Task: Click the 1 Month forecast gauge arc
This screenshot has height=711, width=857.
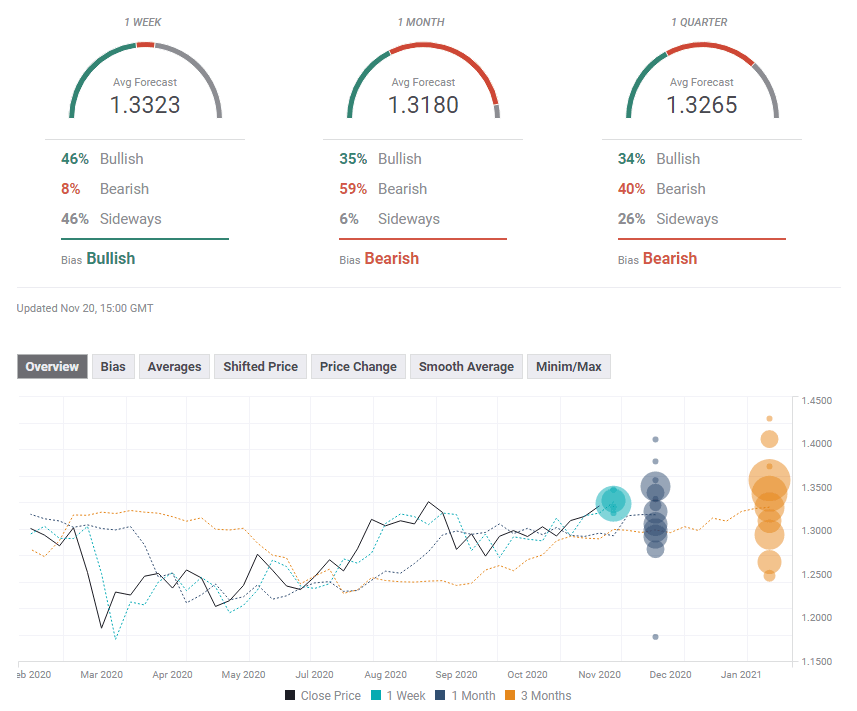Action: coord(424,46)
